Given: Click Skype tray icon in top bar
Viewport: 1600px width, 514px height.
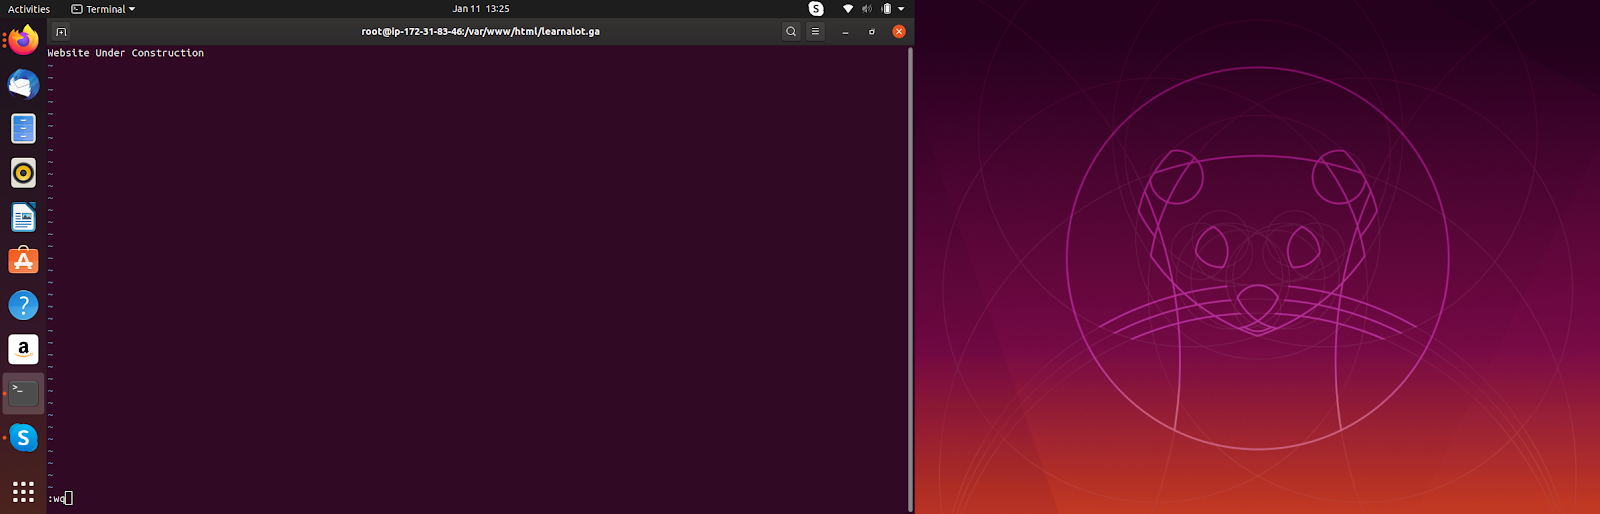Looking at the screenshot, I should 816,9.
